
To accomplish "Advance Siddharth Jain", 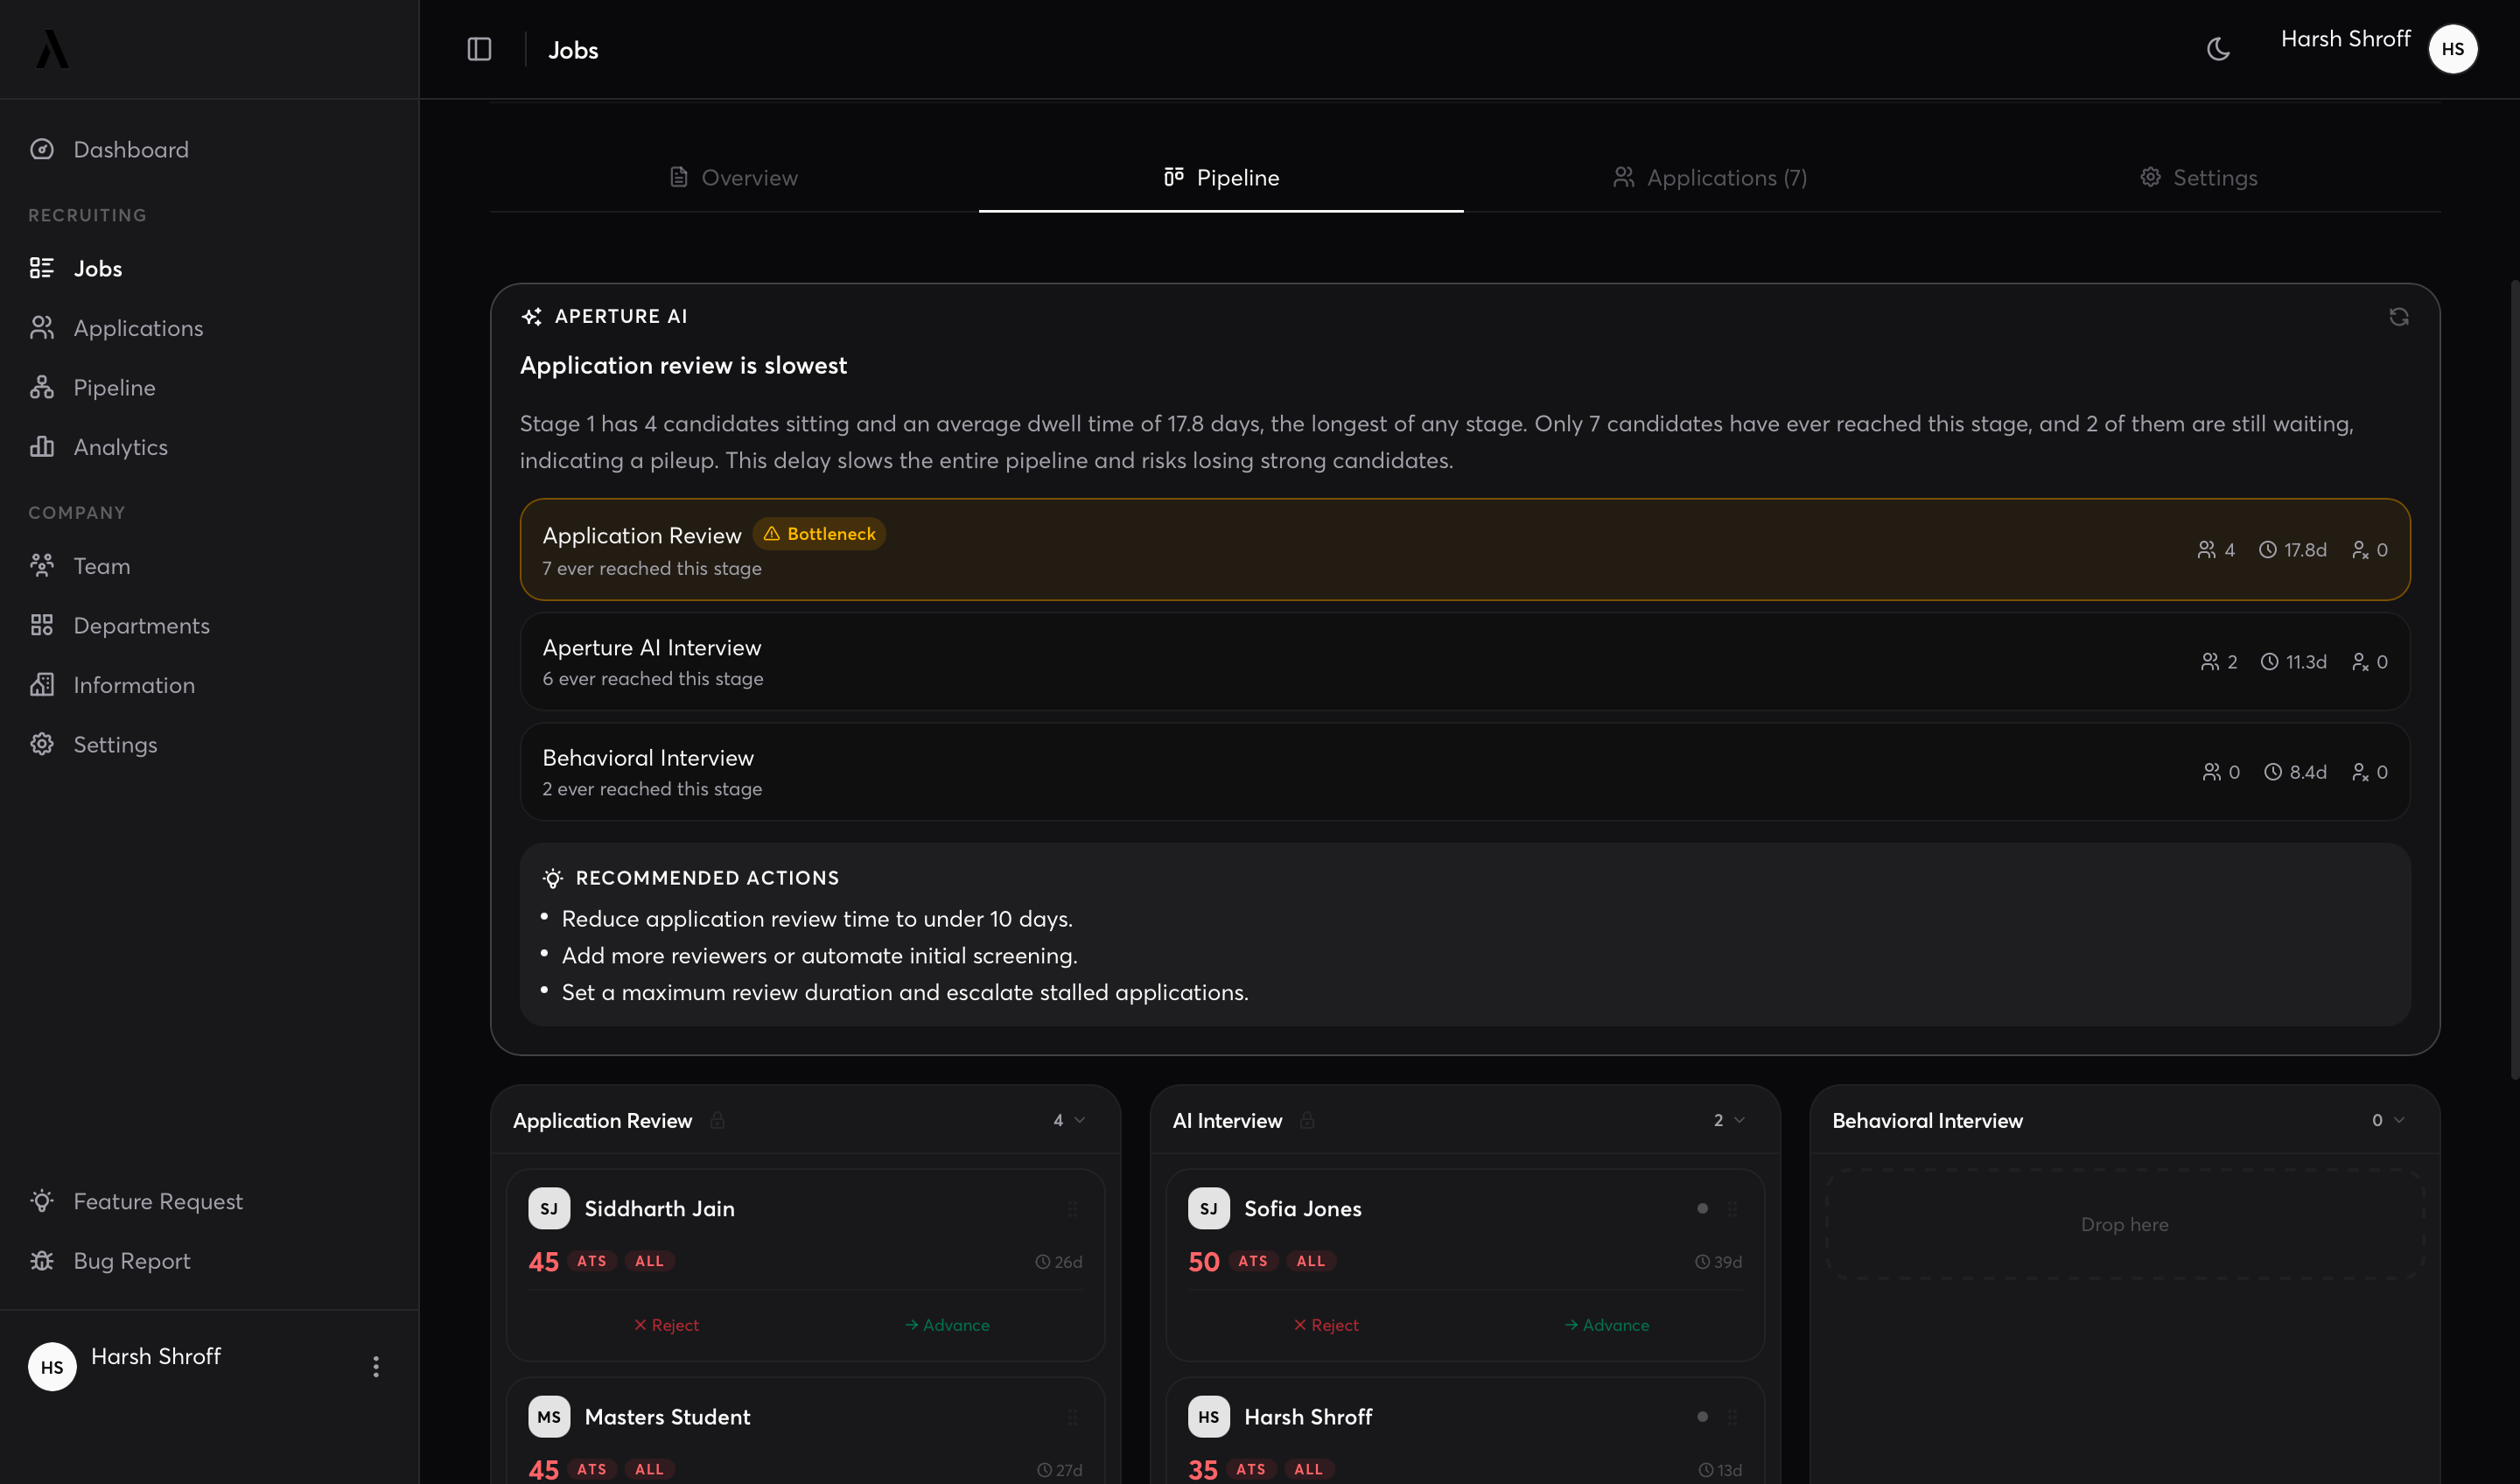I will tap(947, 1325).
